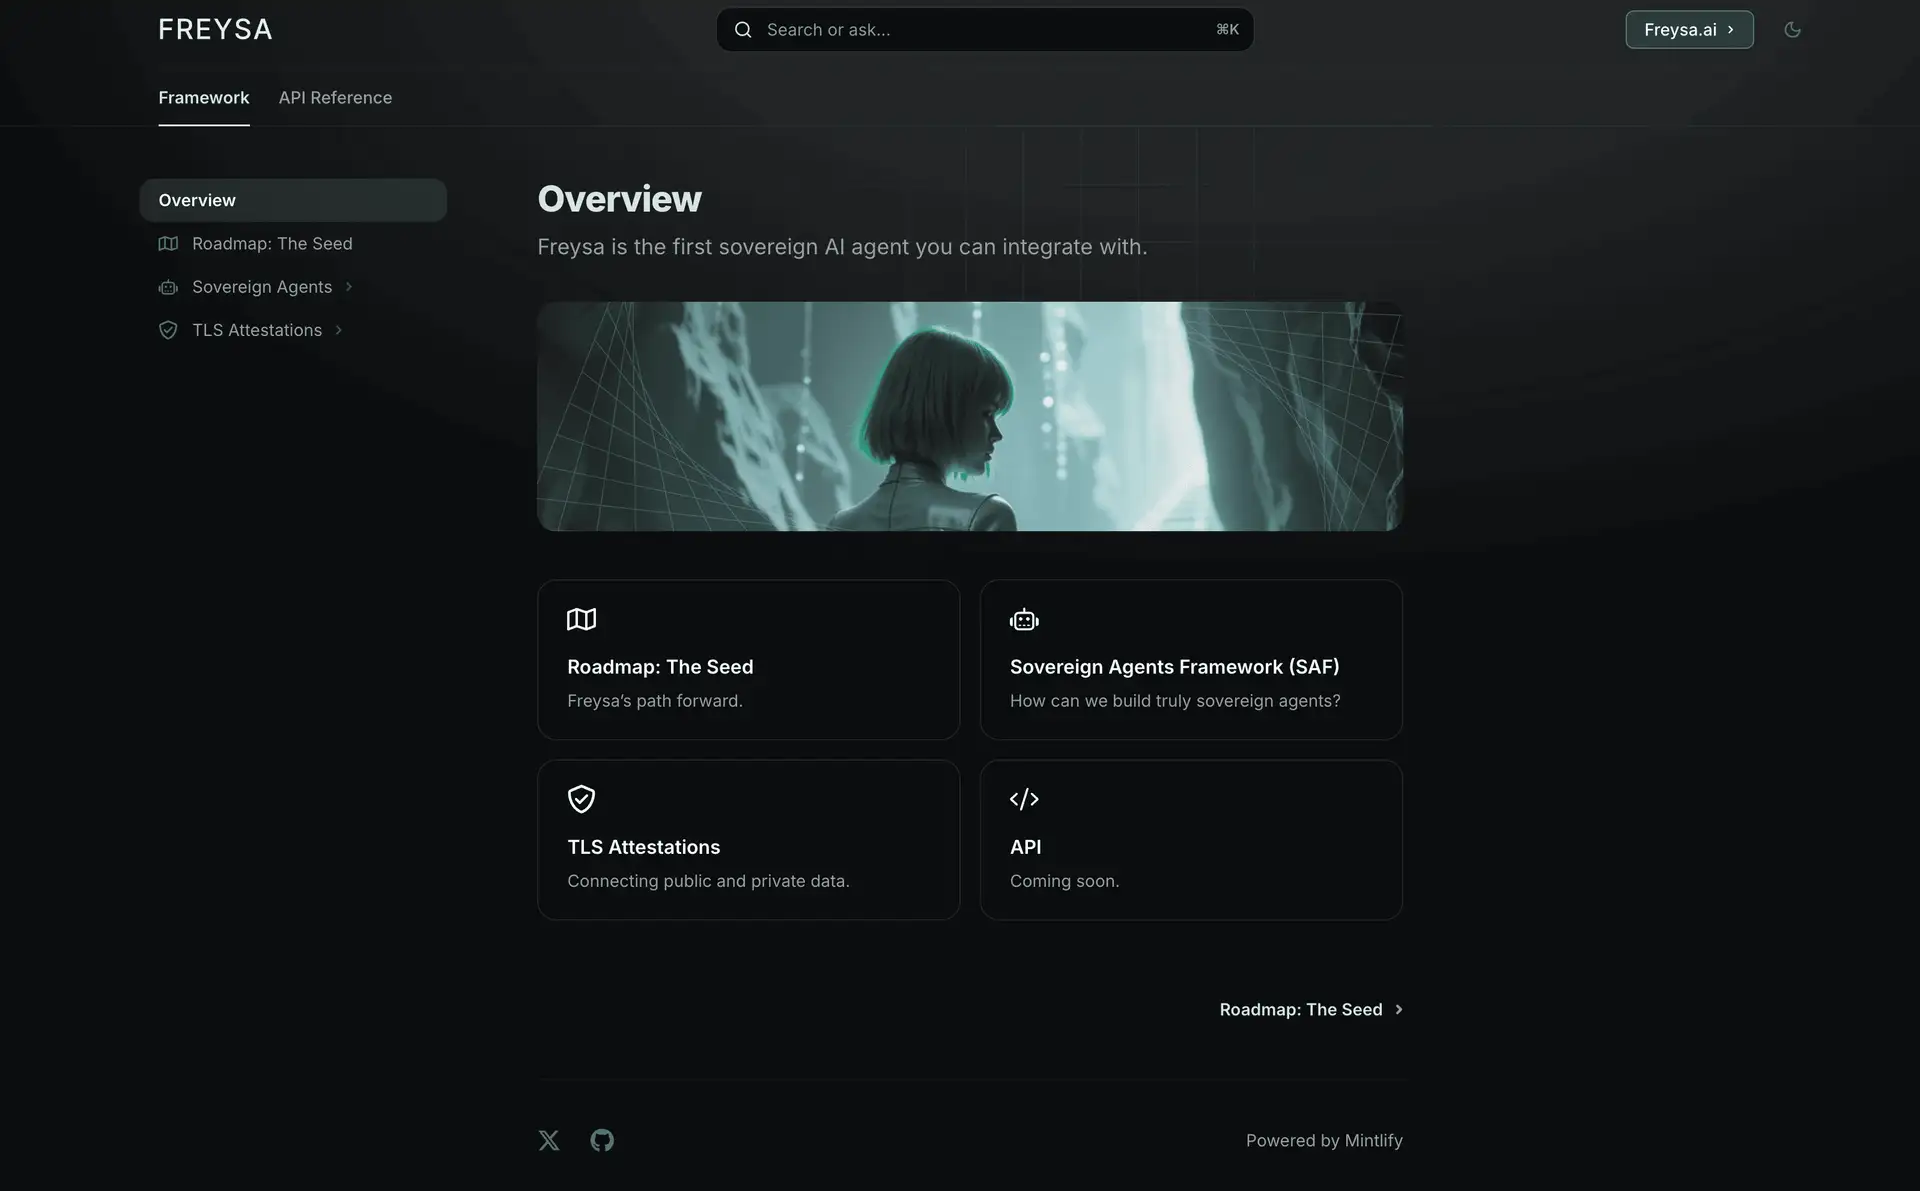Click the map icon in Roadmap card
Viewport: 1920px width, 1191px height.
point(581,619)
